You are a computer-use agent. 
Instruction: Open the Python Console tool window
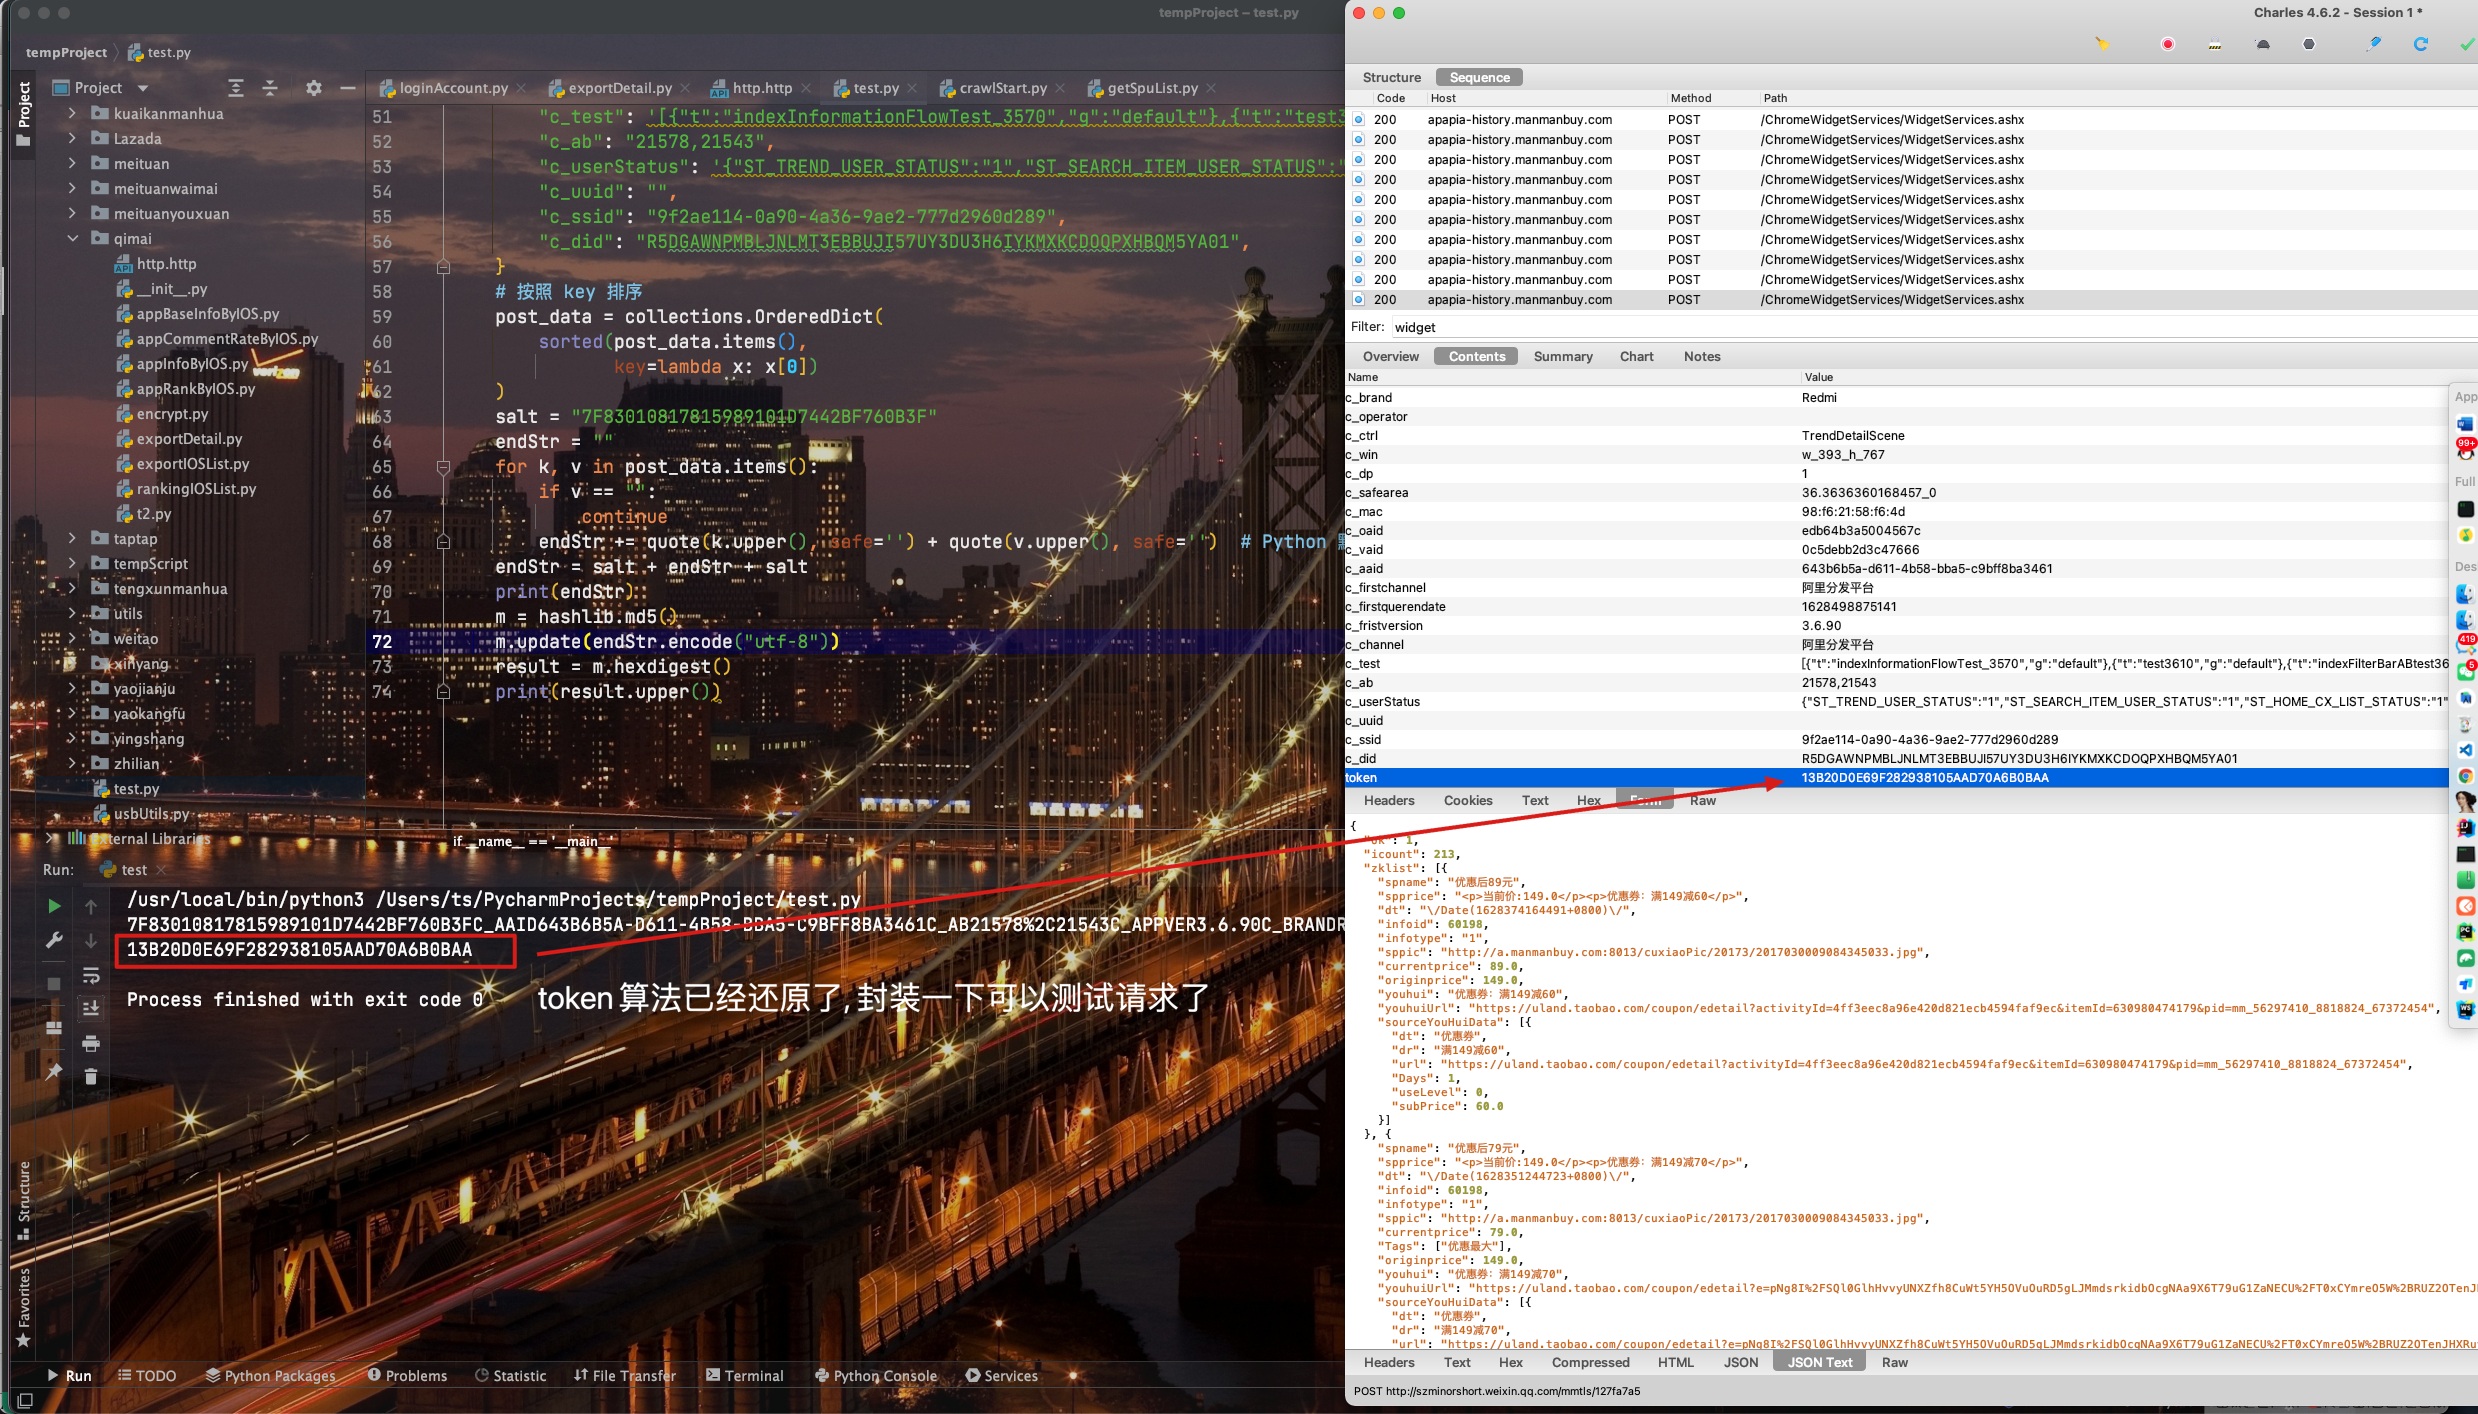coord(876,1375)
